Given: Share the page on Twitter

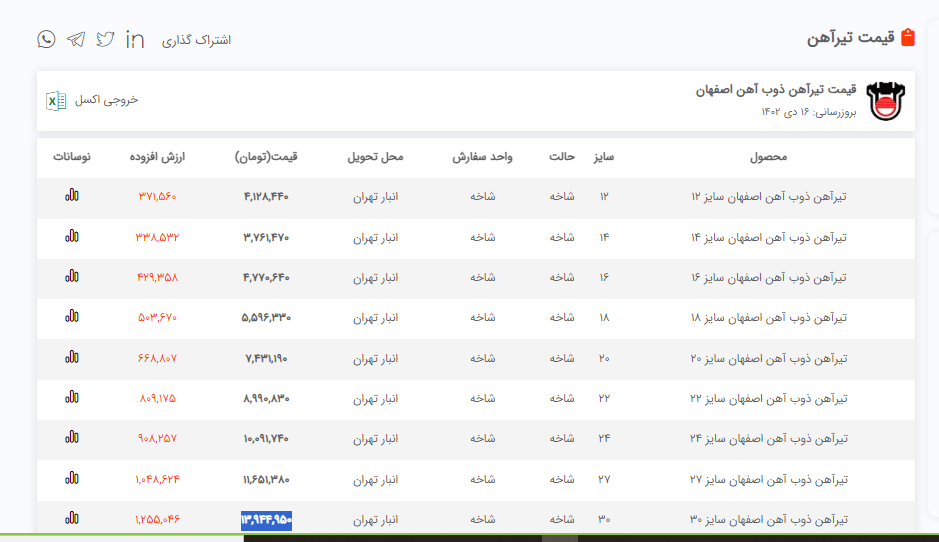Looking at the screenshot, I should [x=105, y=39].
